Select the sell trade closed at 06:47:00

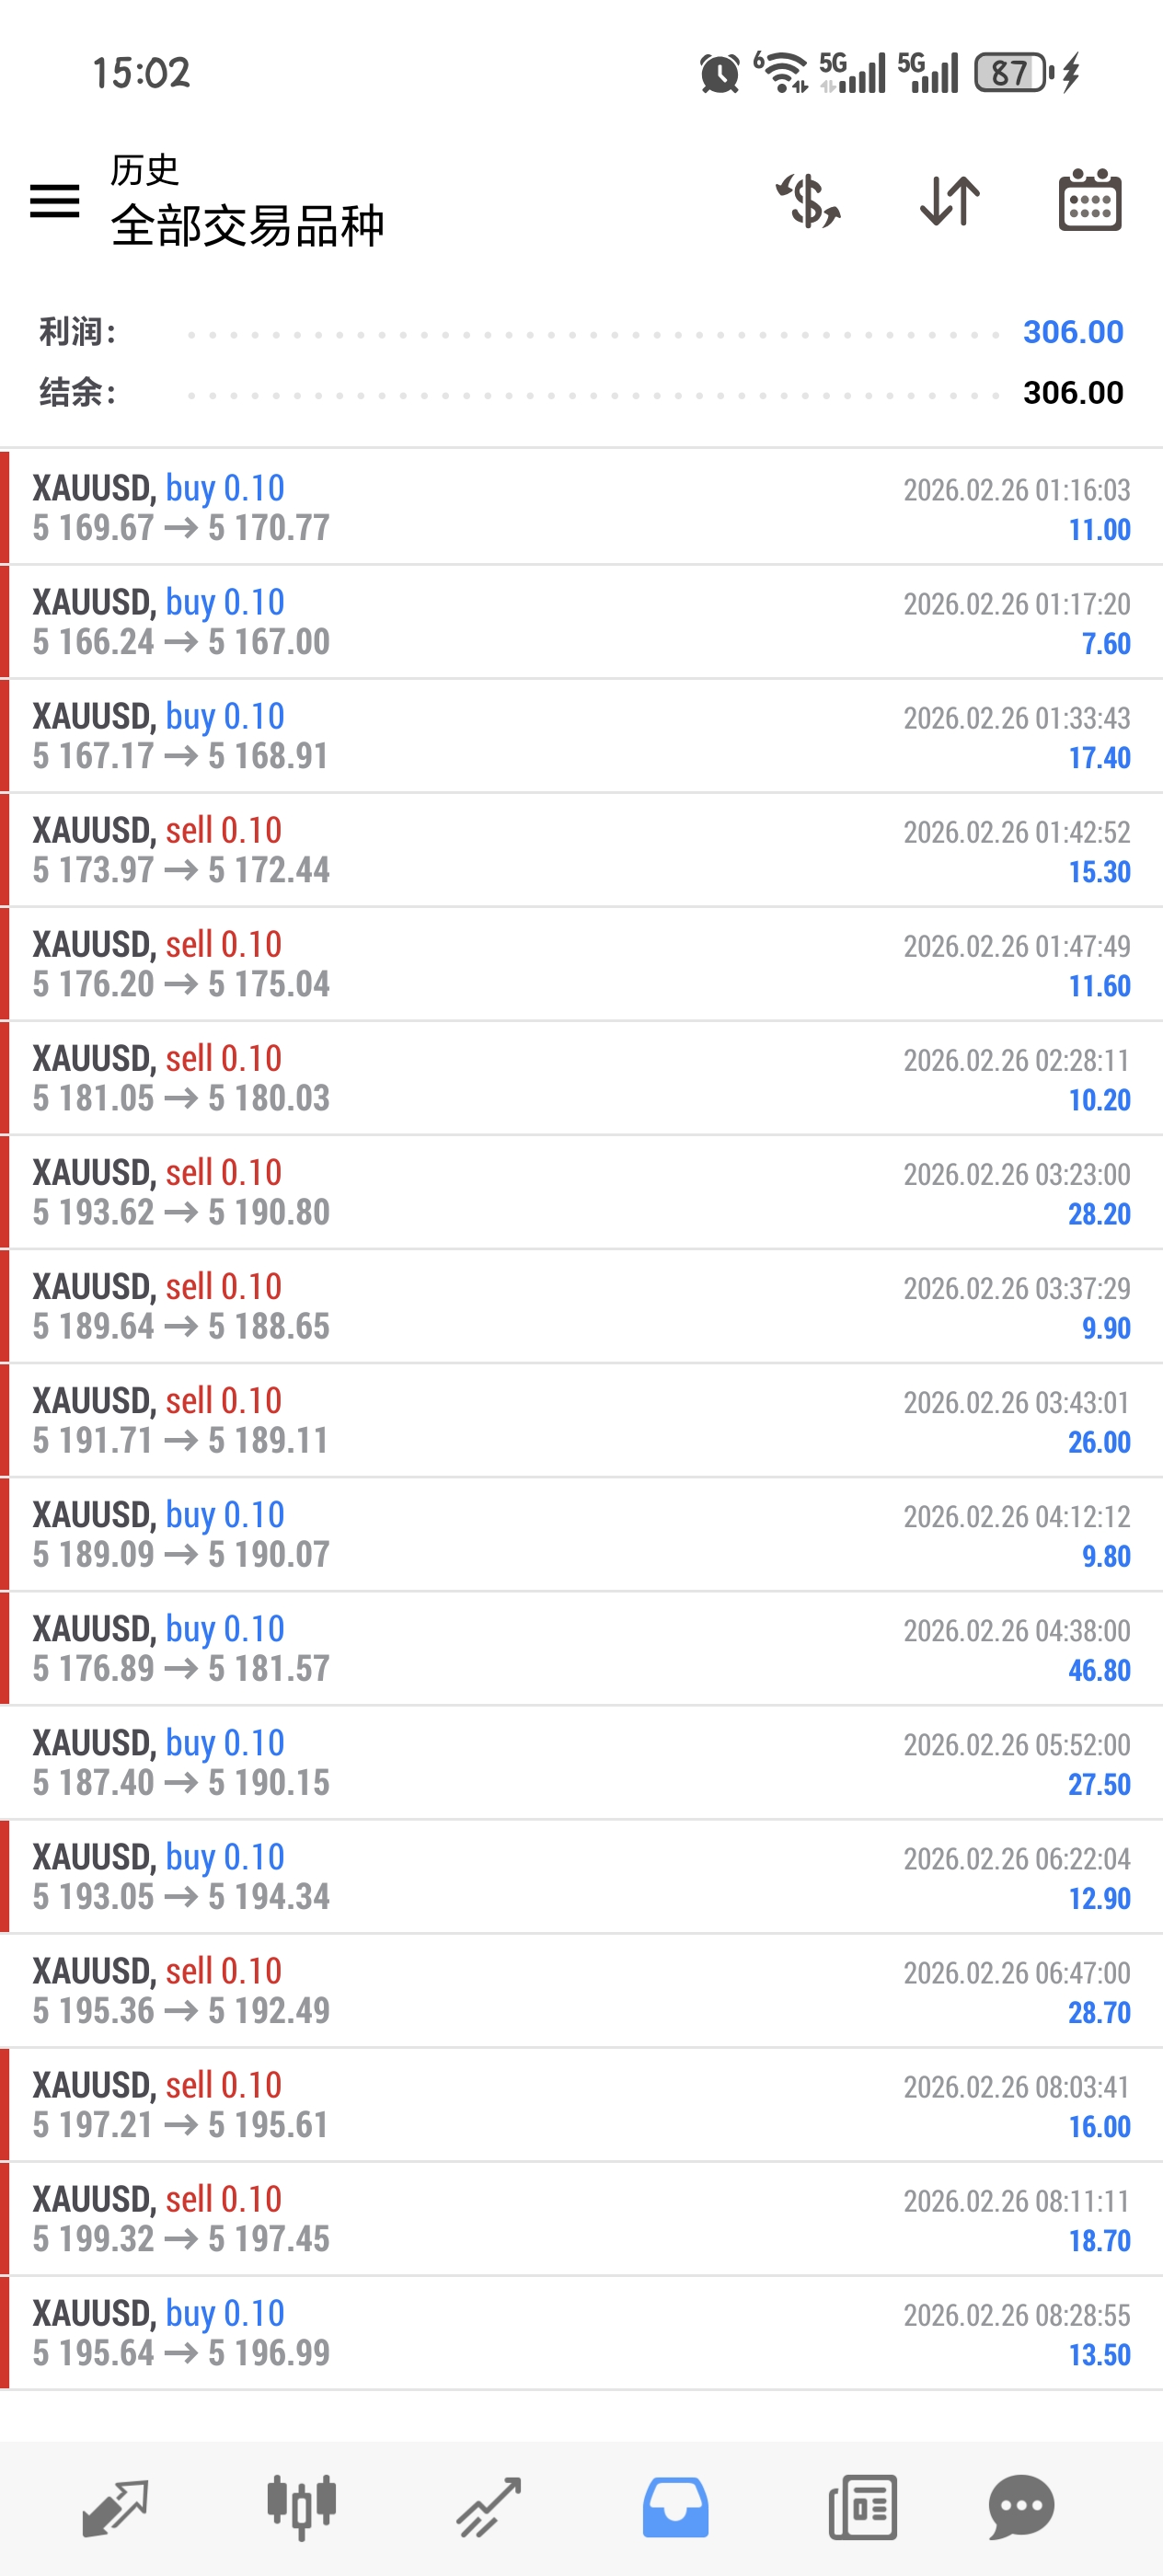tap(581, 1990)
